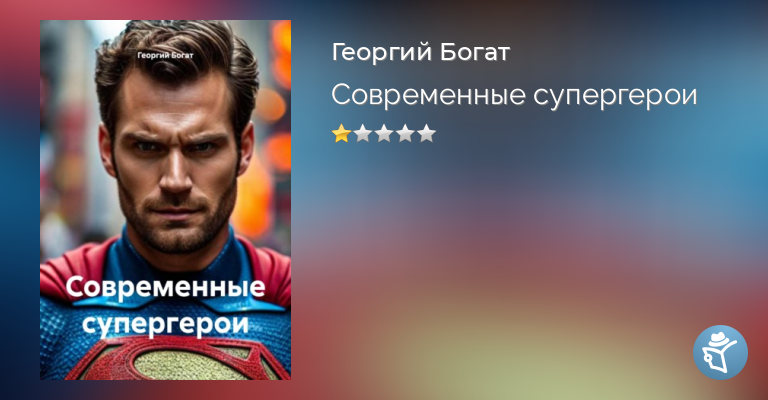
Task: Rate the book four stars
Action: point(405,133)
